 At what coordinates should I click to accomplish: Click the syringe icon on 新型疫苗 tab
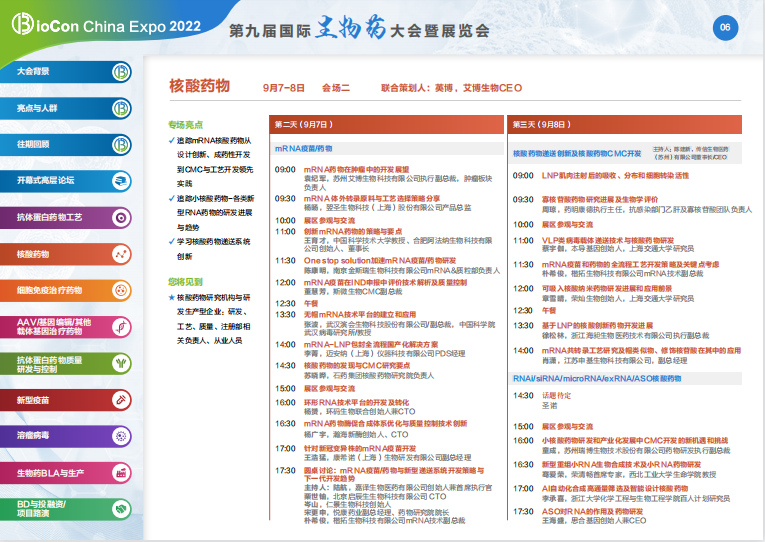tap(121, 400)
